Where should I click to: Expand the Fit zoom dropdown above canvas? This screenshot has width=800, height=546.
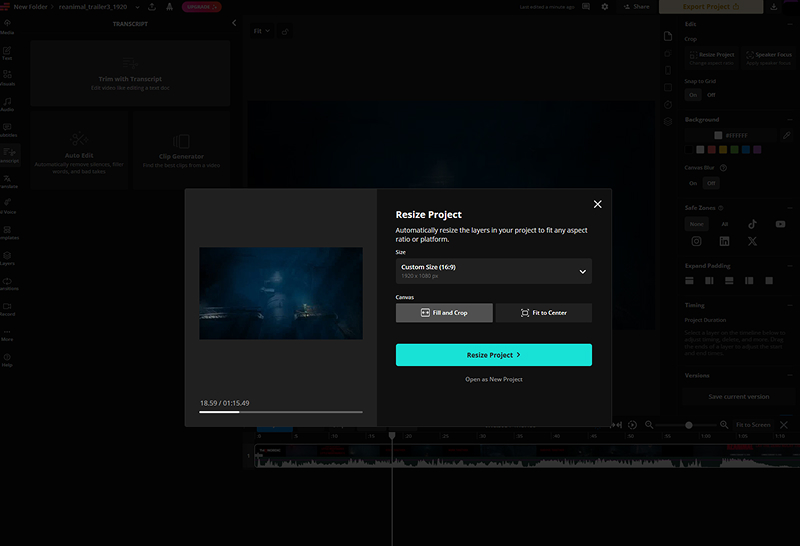(x=262, y=31)
